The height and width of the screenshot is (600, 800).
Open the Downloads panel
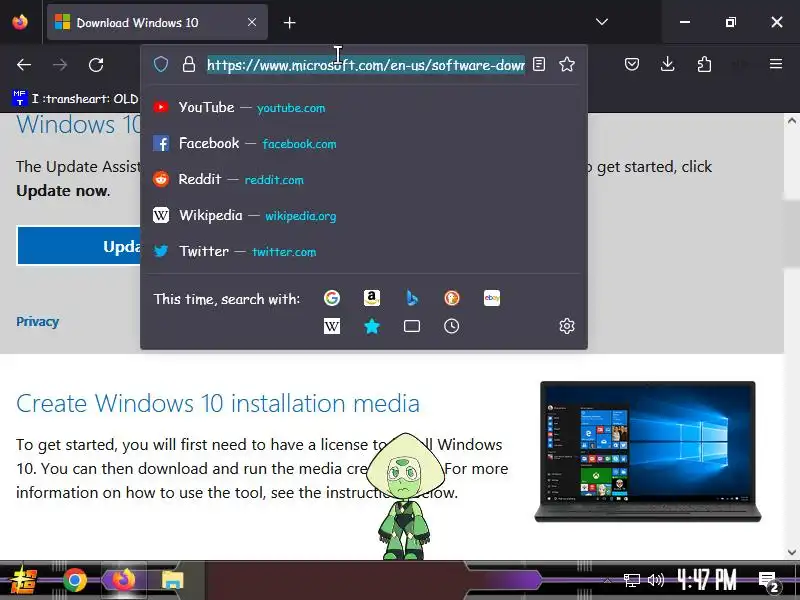[667, 64]
